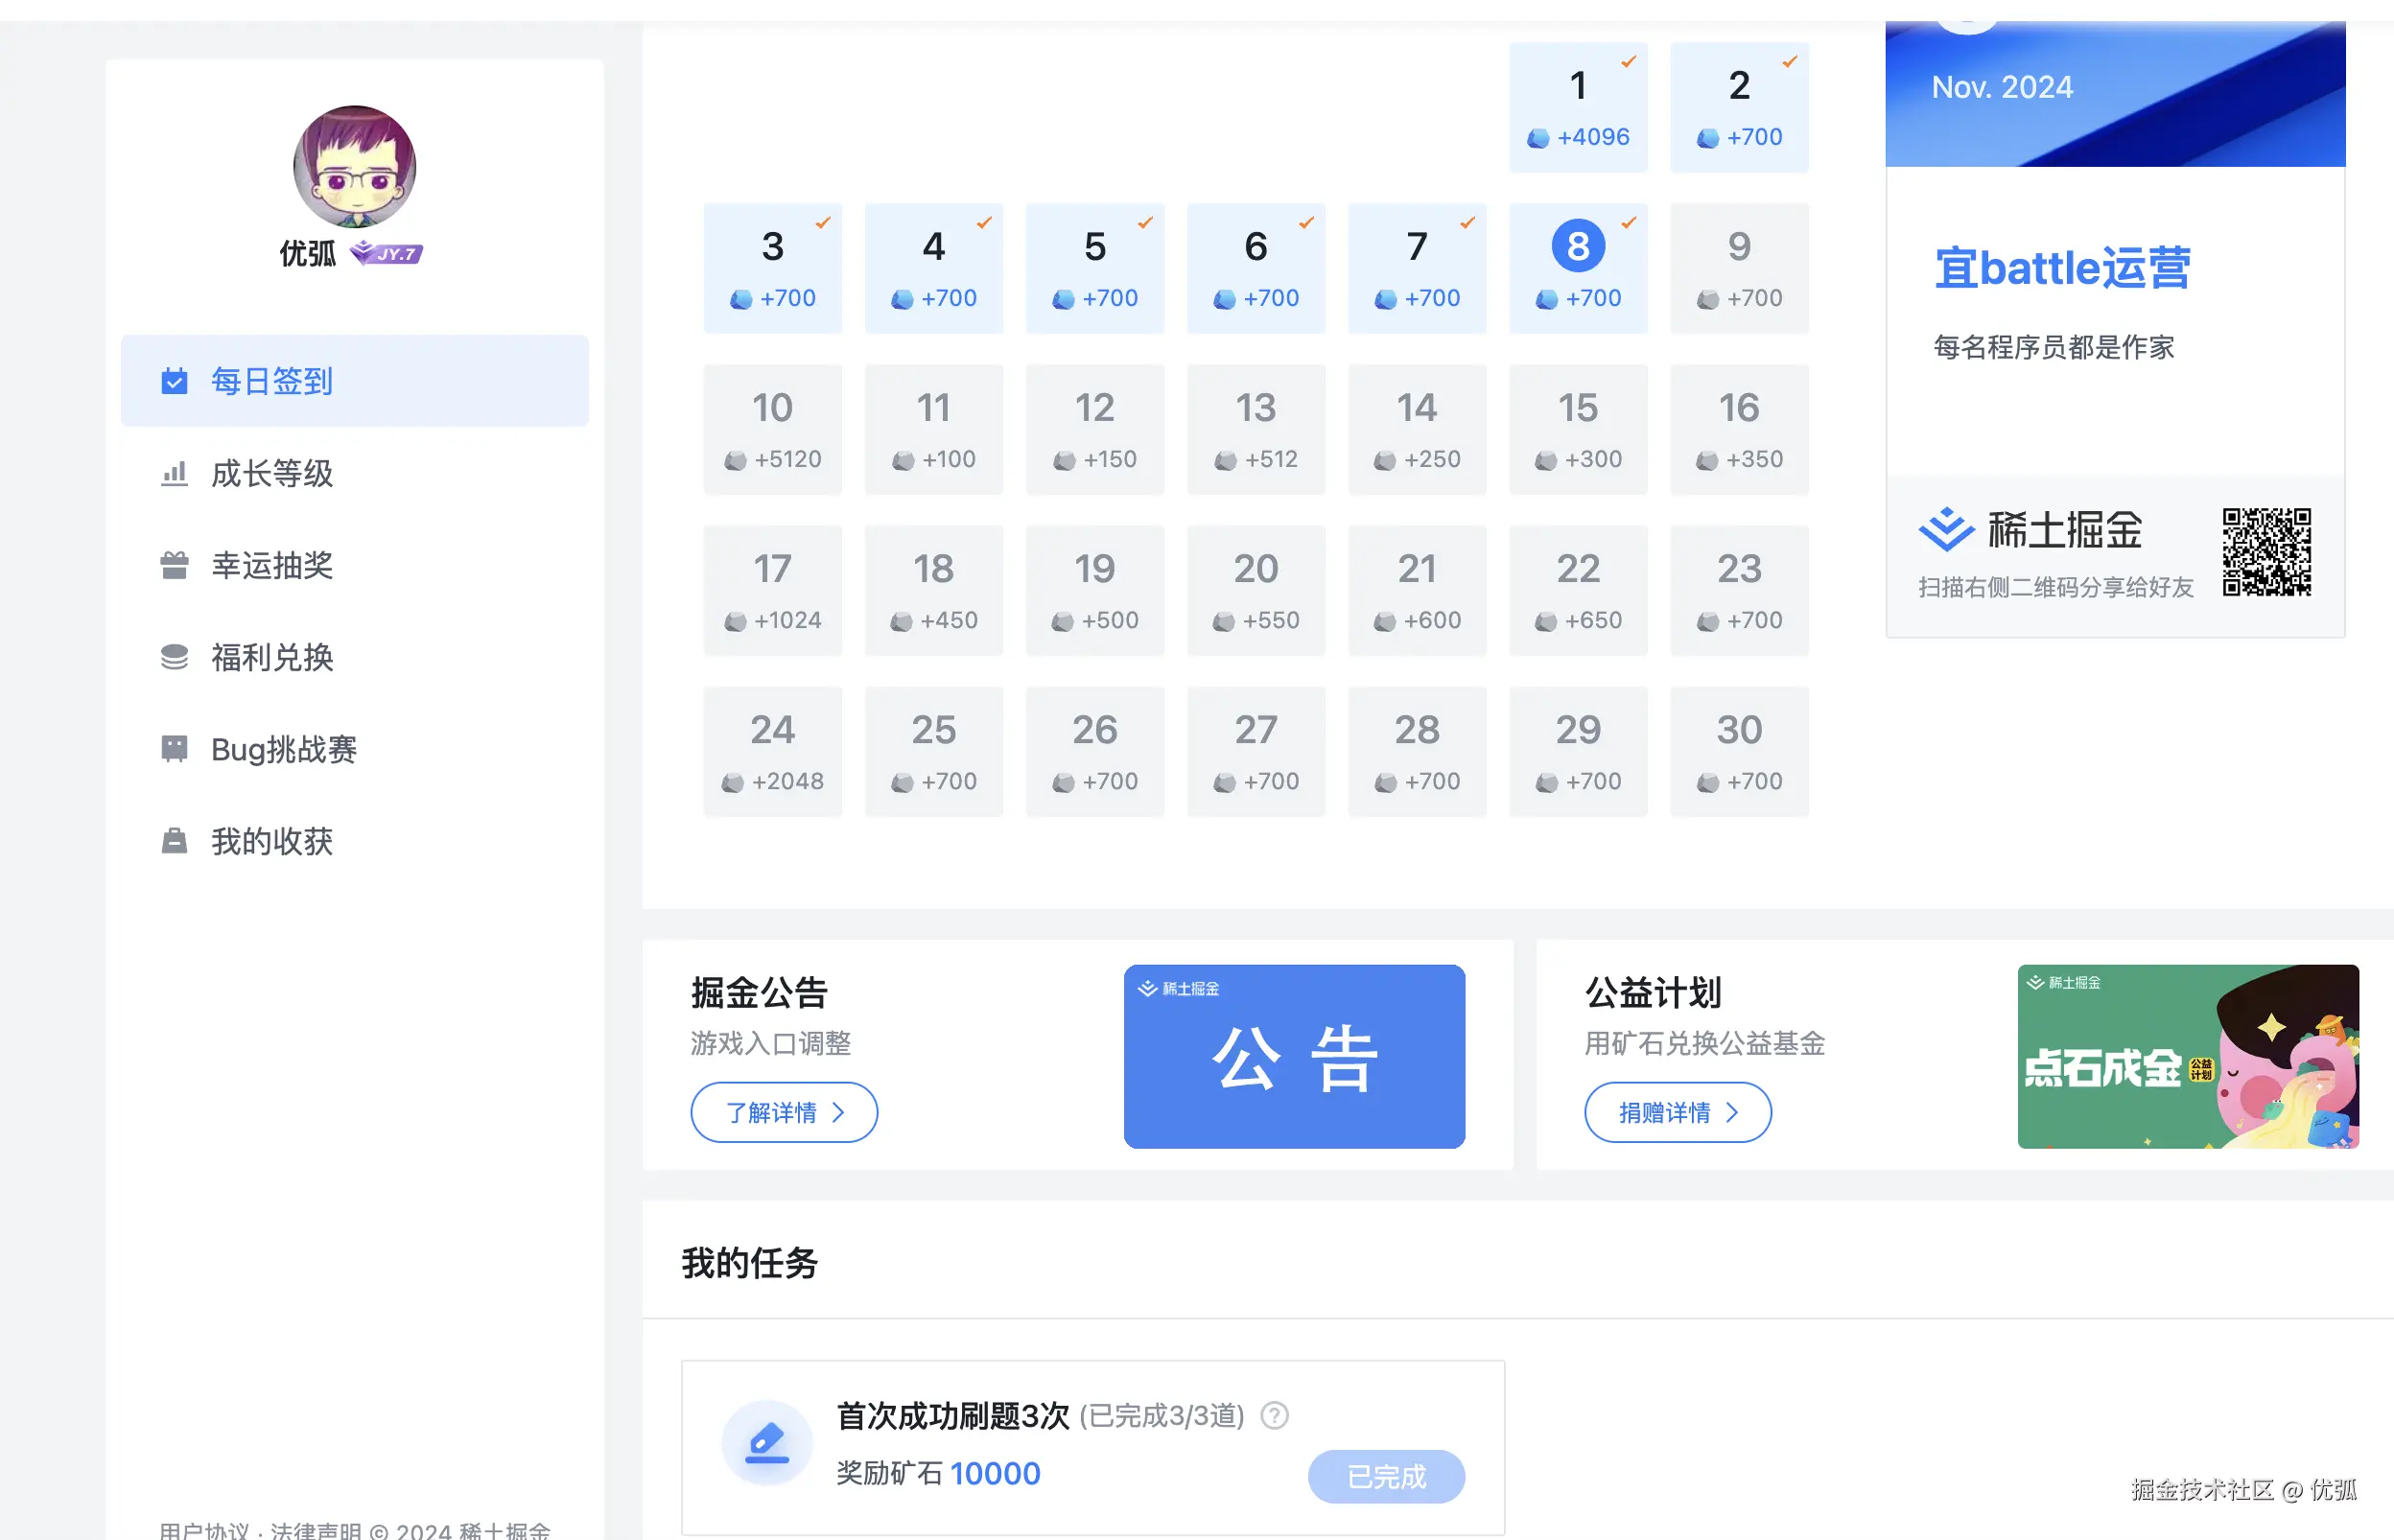Click the 优弧 profile avatar
Viewport: 2394px width, 1540px height.
[x=353, y=168]
